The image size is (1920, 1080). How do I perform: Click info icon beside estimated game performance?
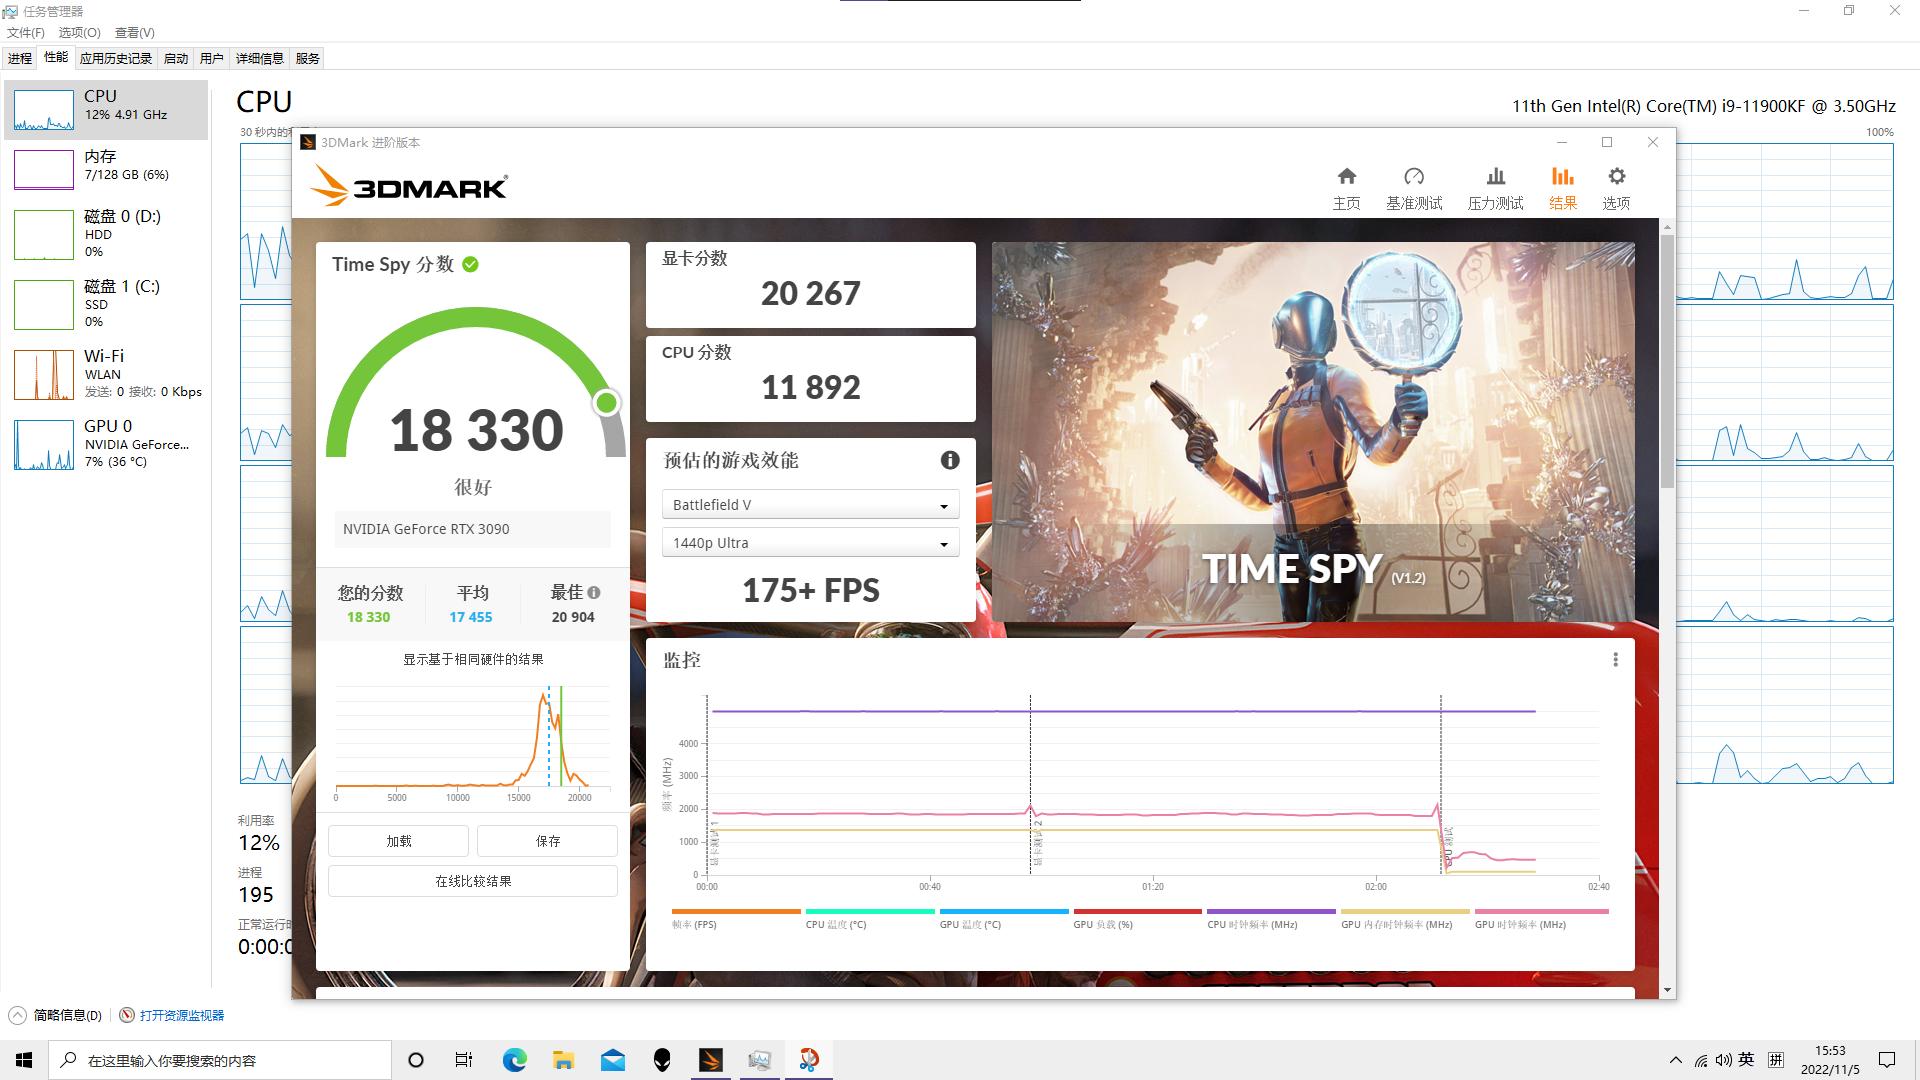coord(949,460)
